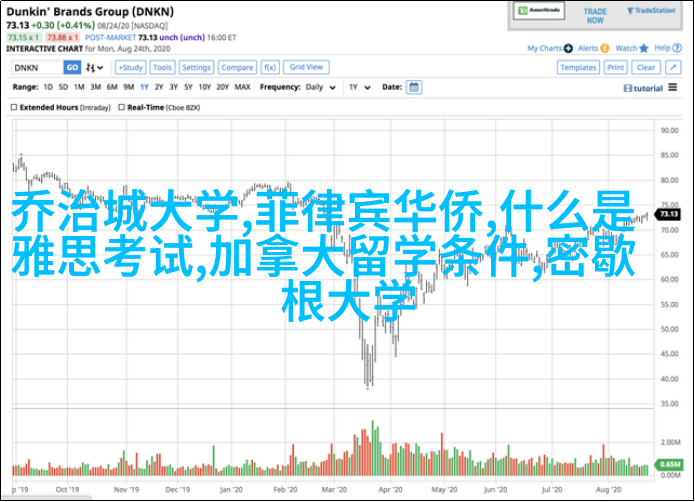Image resolution: width=695 pixels, height=502 pixels.
Task: Select the 9M range
Action: pyautogui.click(x=129, y=87)
